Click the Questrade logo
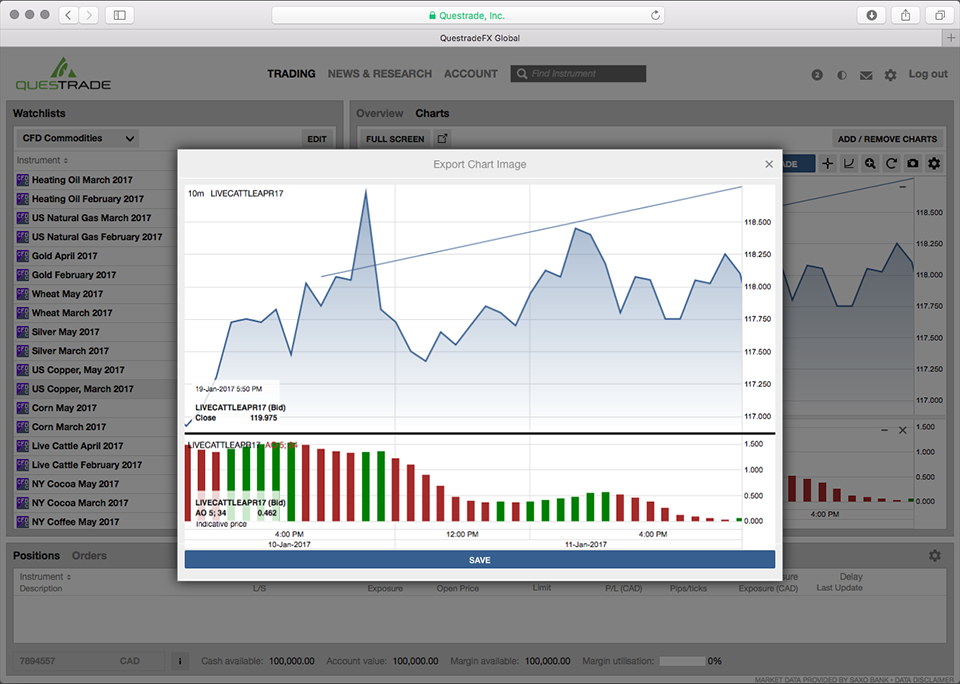The width and height of the screenshot is (960, 684). click(63, 74)
